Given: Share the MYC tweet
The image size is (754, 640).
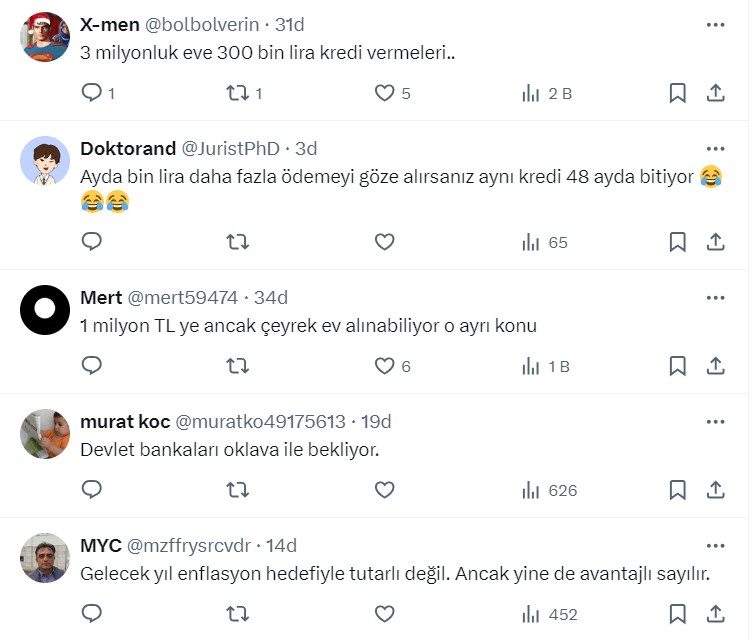Looking at the screenshot, I should click(x=716, y=614).
